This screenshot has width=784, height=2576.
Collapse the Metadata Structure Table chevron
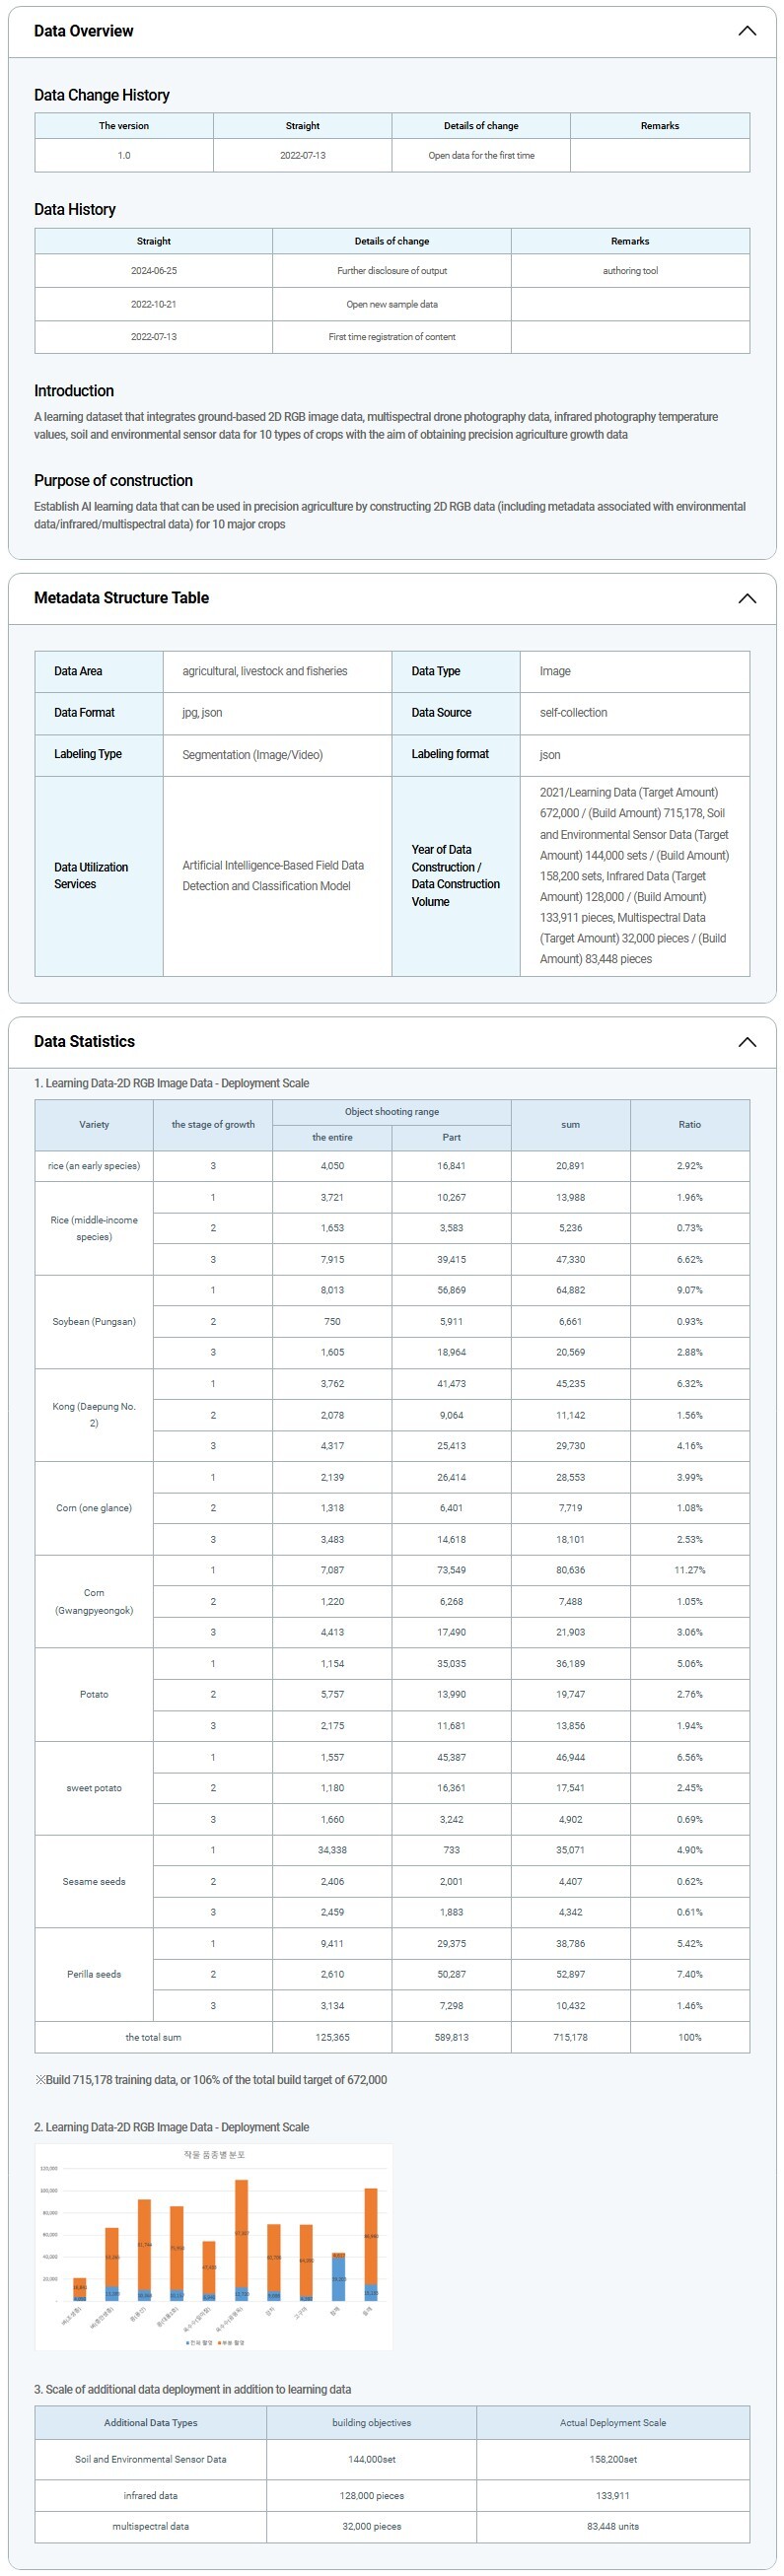[746, 598]
